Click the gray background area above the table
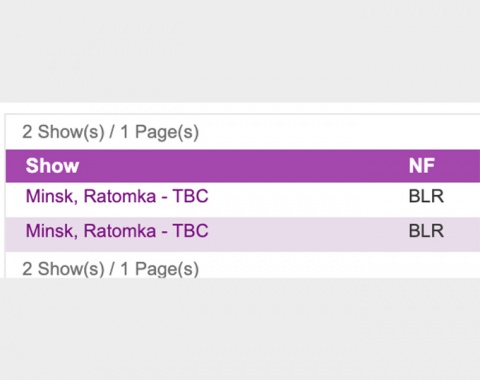The height and width of the screenshot is (380, 480). click(240, 50)
